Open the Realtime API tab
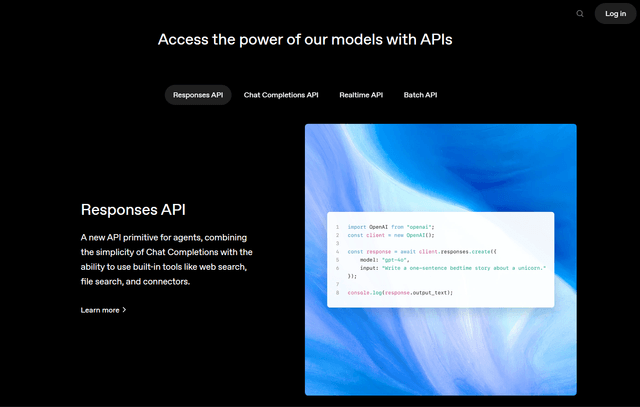The height and width of the screenshot is (407, 640). tap(361, 95)
